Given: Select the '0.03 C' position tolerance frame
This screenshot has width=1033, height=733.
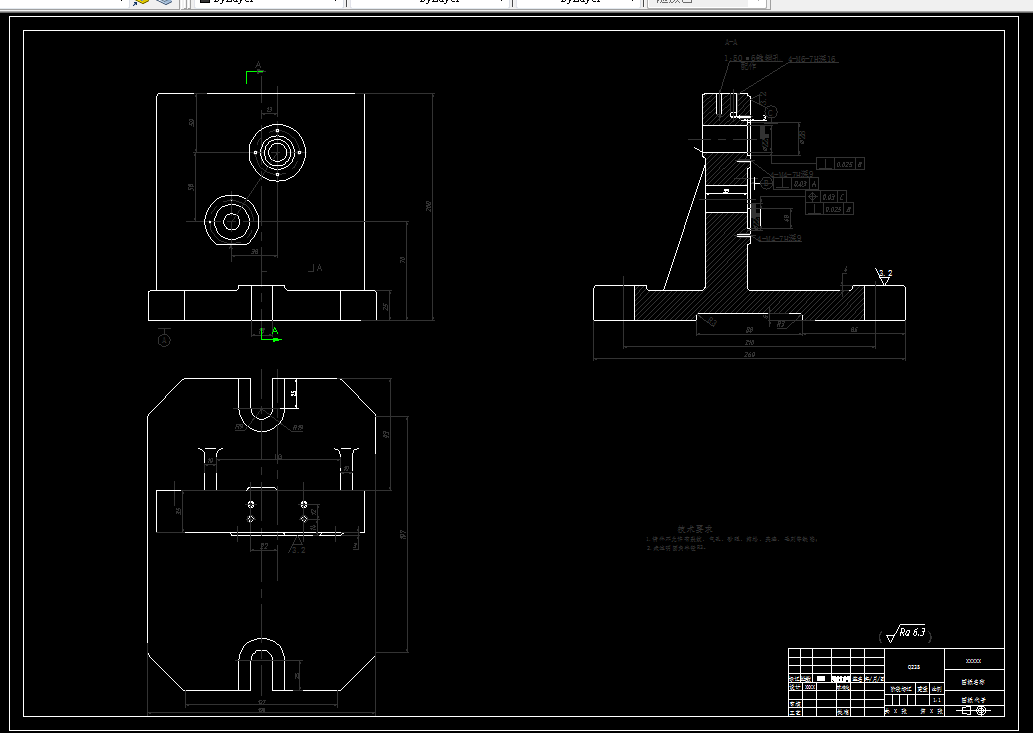Looking at the screenshot, I should coord(826,196).
